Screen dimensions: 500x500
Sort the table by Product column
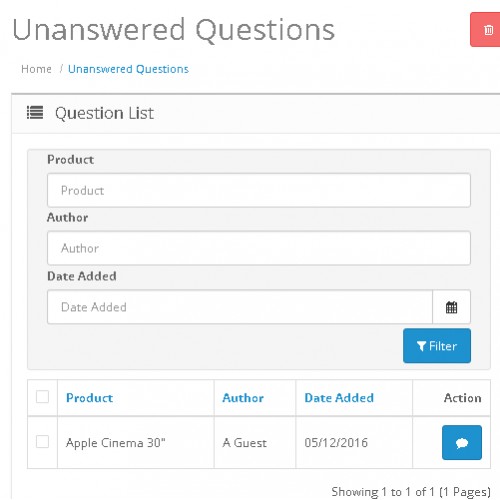[x=89, y=398]
